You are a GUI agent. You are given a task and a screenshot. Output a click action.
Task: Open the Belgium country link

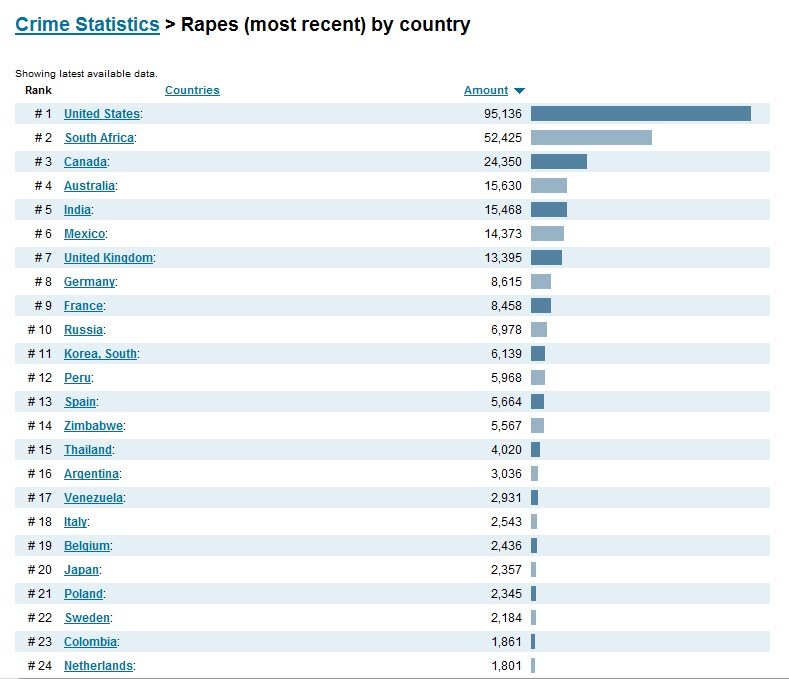pyautogui.click(x=87, y=546)
